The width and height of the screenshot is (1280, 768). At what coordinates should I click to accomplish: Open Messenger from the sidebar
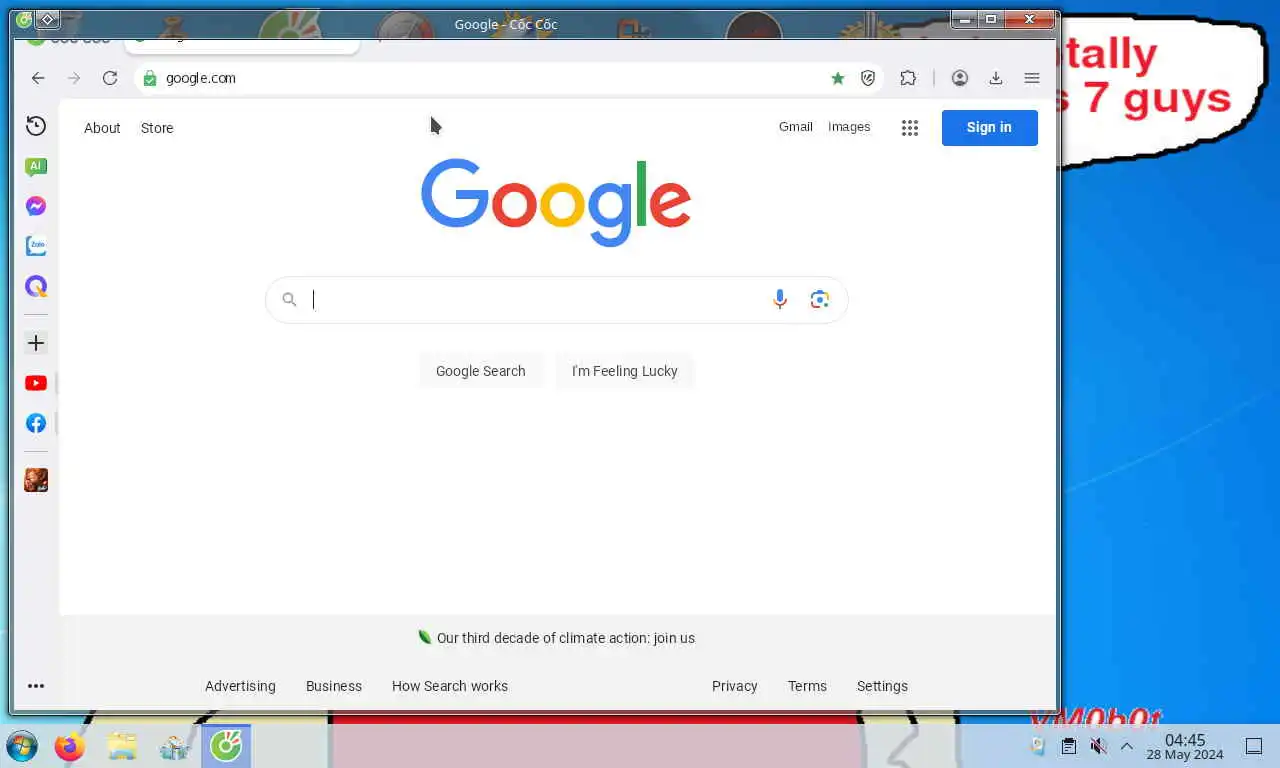(x=36, y=206)
